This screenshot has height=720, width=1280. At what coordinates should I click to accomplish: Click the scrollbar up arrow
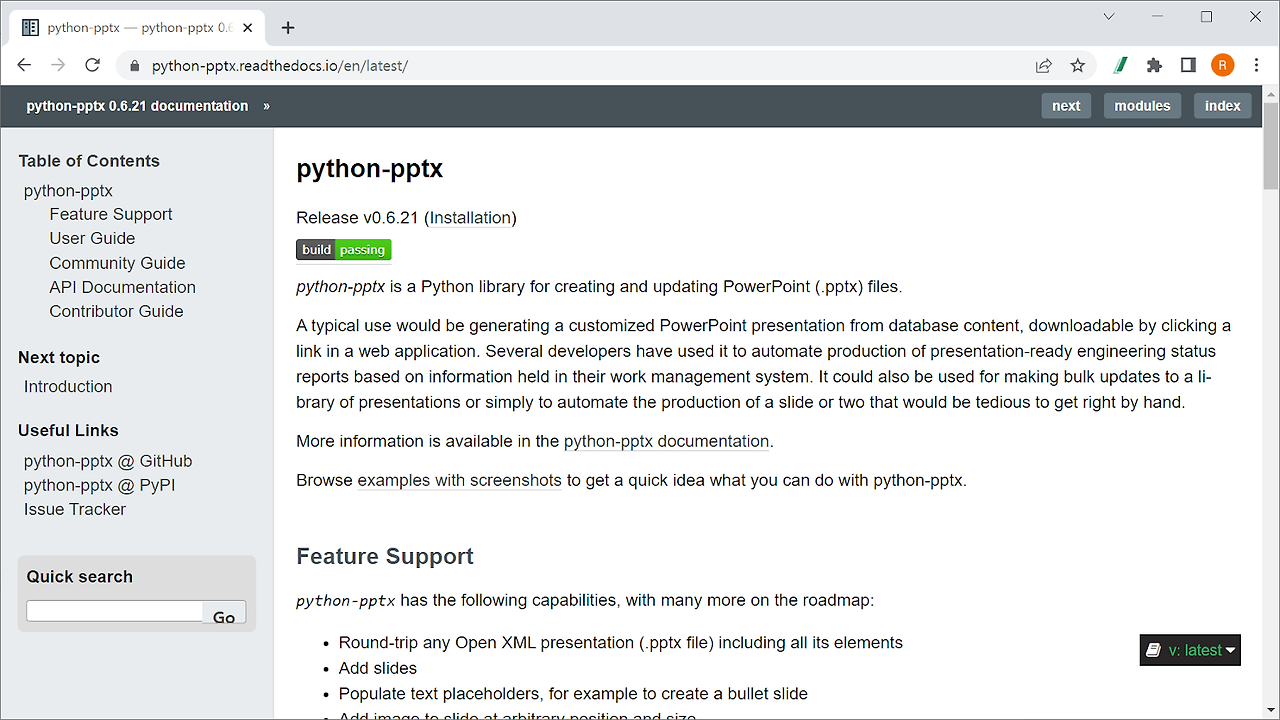coord(1271,93)
